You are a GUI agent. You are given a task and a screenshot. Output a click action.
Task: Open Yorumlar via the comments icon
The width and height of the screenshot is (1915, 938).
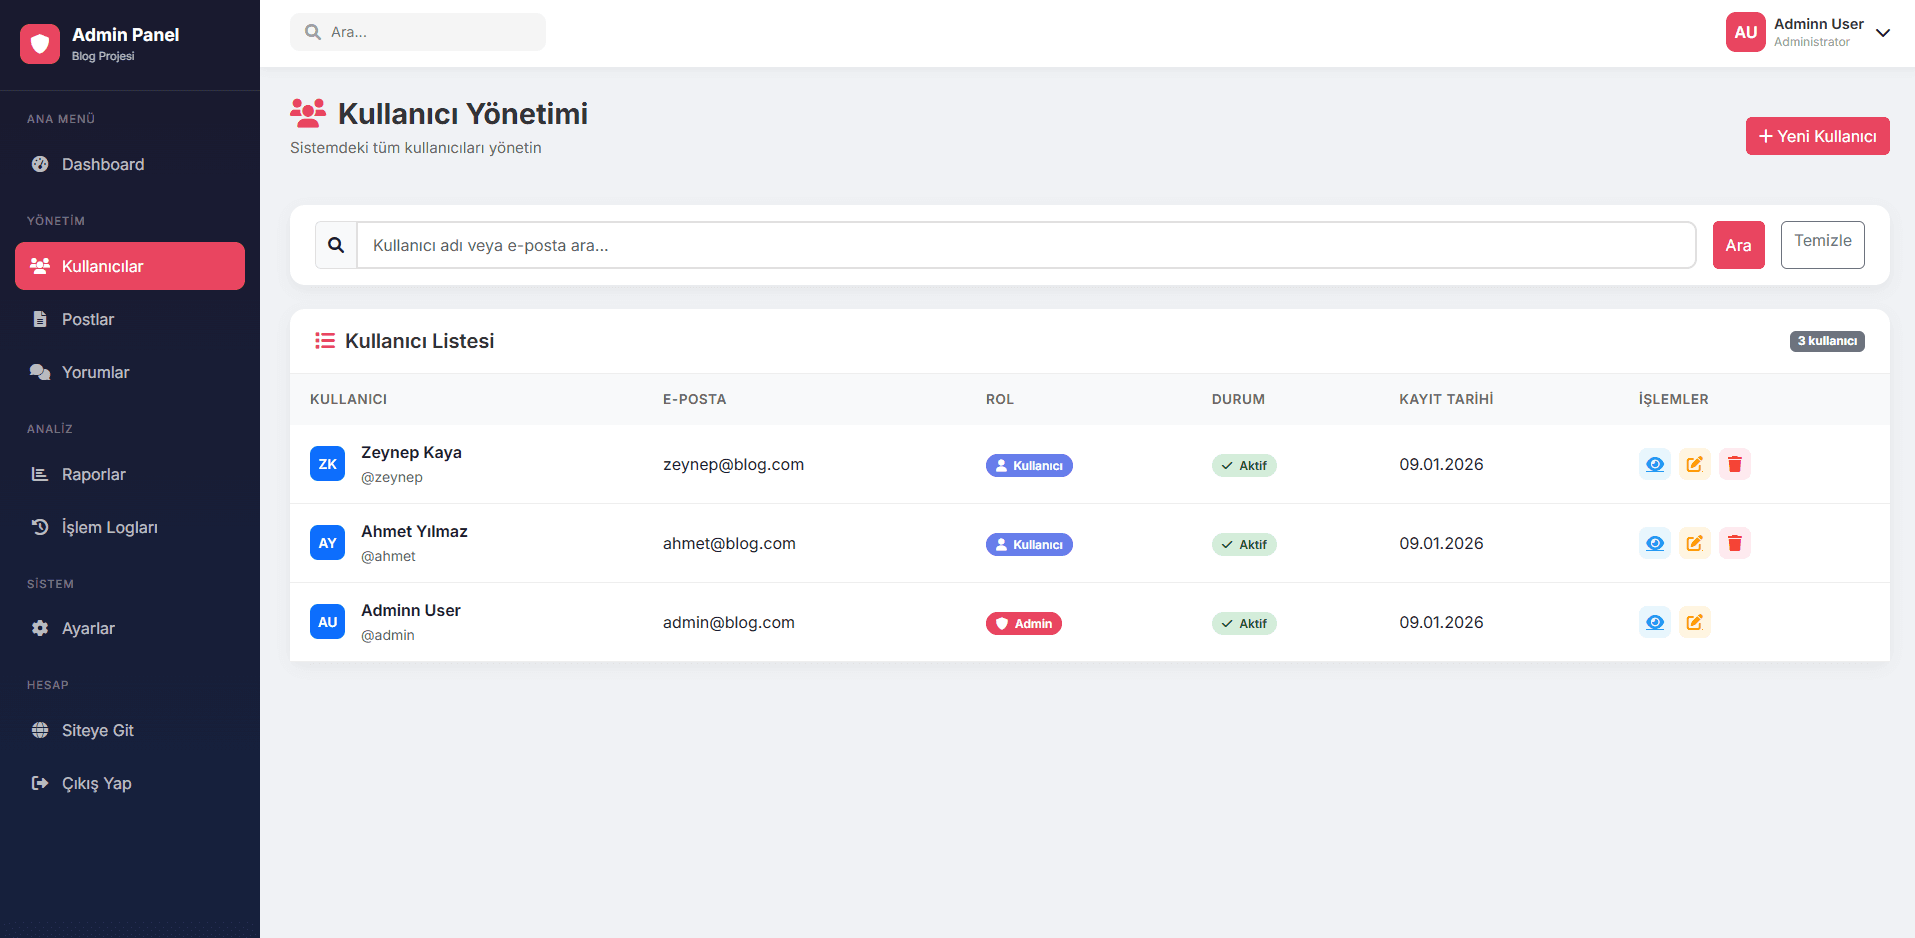click(40, 371)
